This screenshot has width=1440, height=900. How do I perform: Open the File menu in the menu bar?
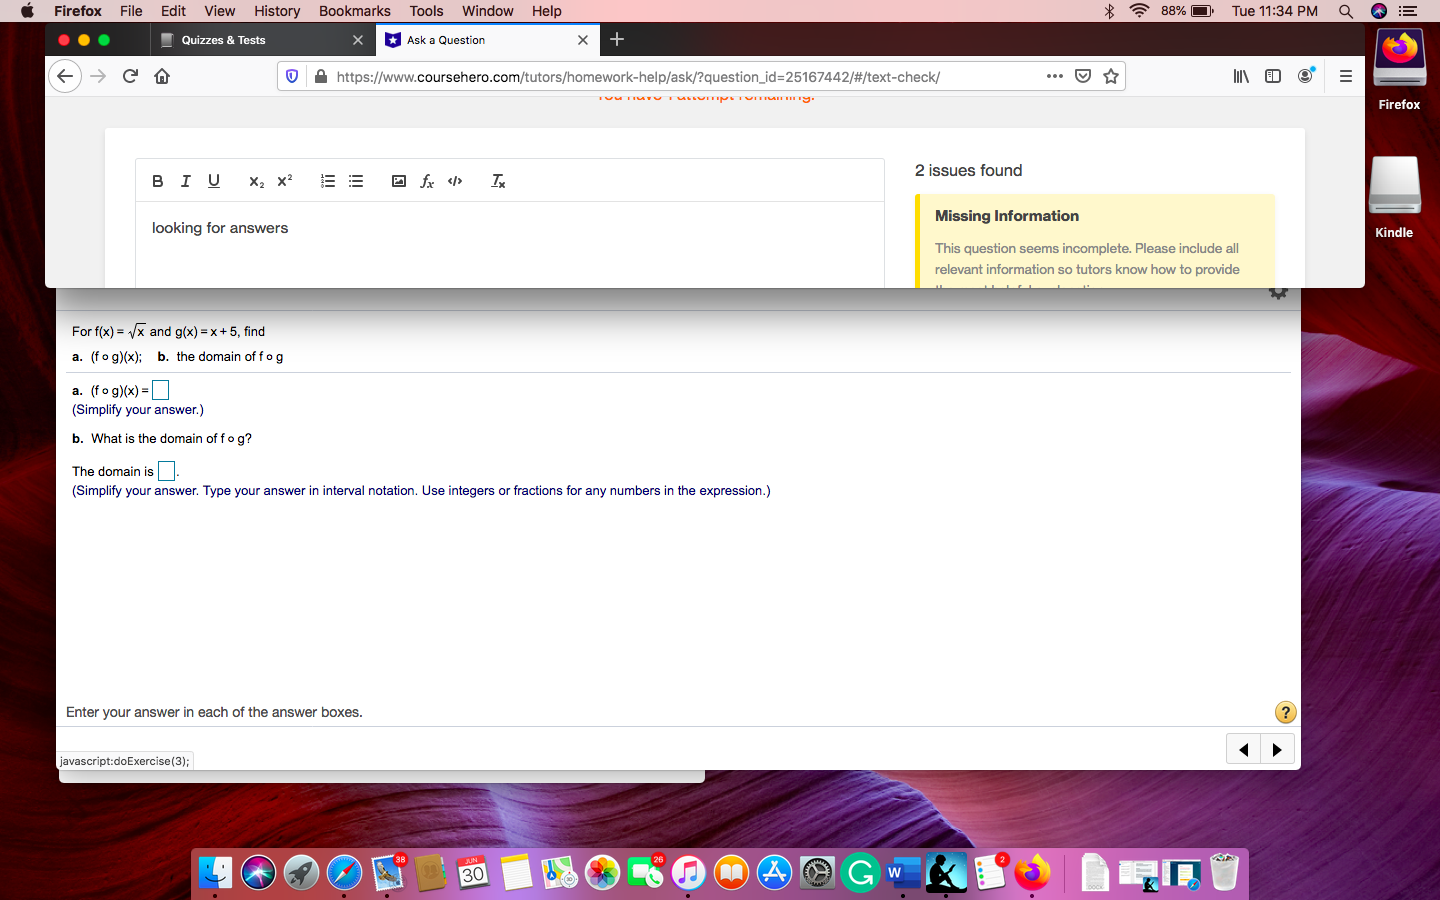(x=131, y=11)
